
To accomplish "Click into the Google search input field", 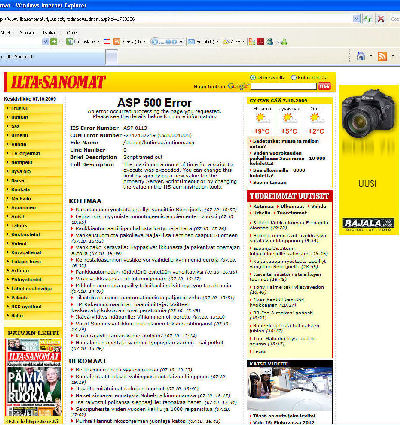I will (x=283, y=86).
